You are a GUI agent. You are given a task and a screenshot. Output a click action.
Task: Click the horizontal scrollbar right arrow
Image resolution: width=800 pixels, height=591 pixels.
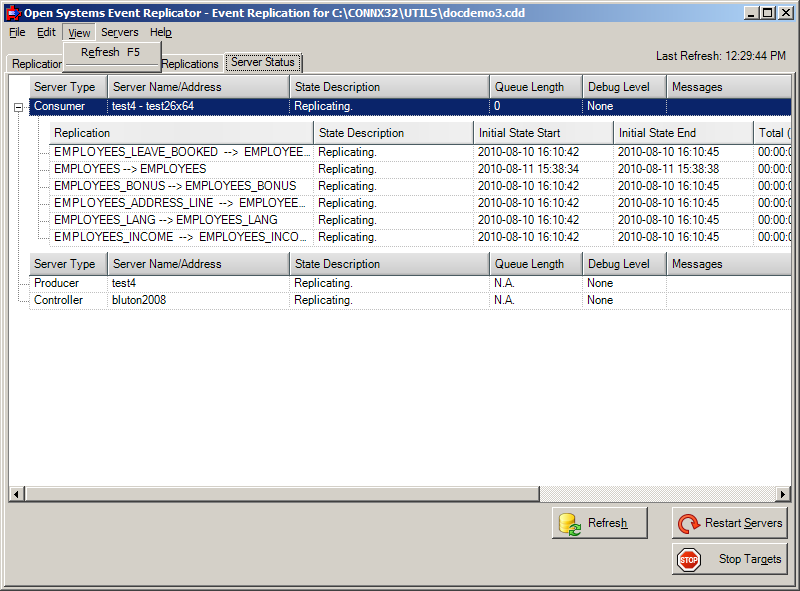[x=784, y=493]
